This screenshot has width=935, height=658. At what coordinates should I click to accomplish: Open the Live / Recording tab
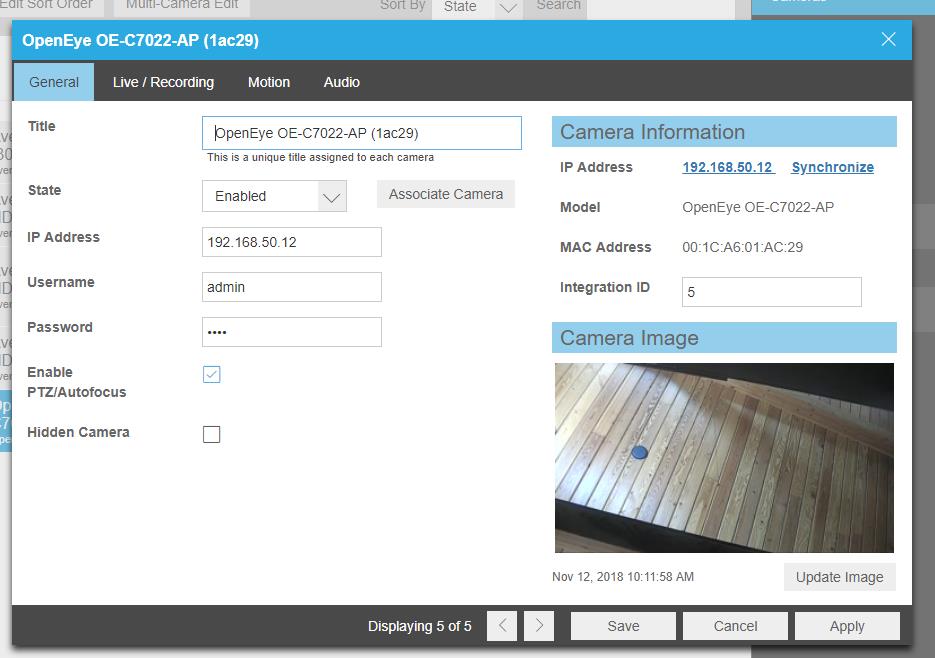coord(163,82)
